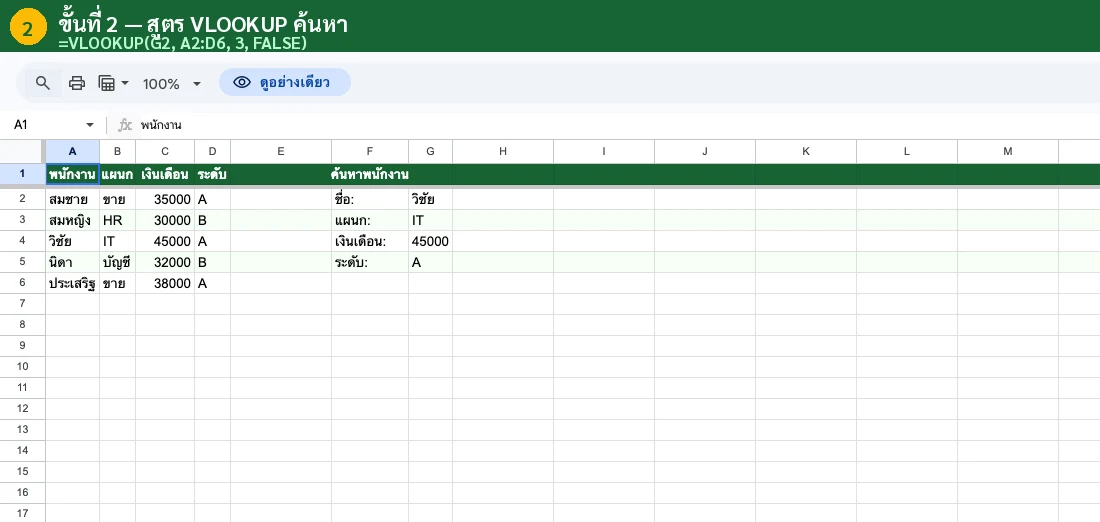Select column E header
Image resolution: width=1100 pixels, height=522 pixels.
click(x=281, y=151)
